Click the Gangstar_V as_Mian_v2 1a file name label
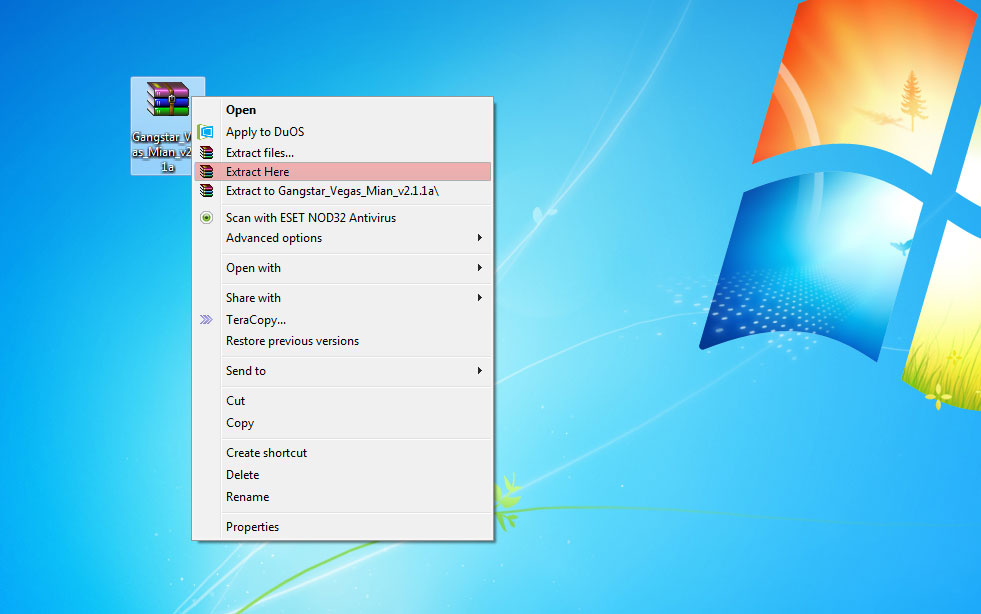 point(162,152)
